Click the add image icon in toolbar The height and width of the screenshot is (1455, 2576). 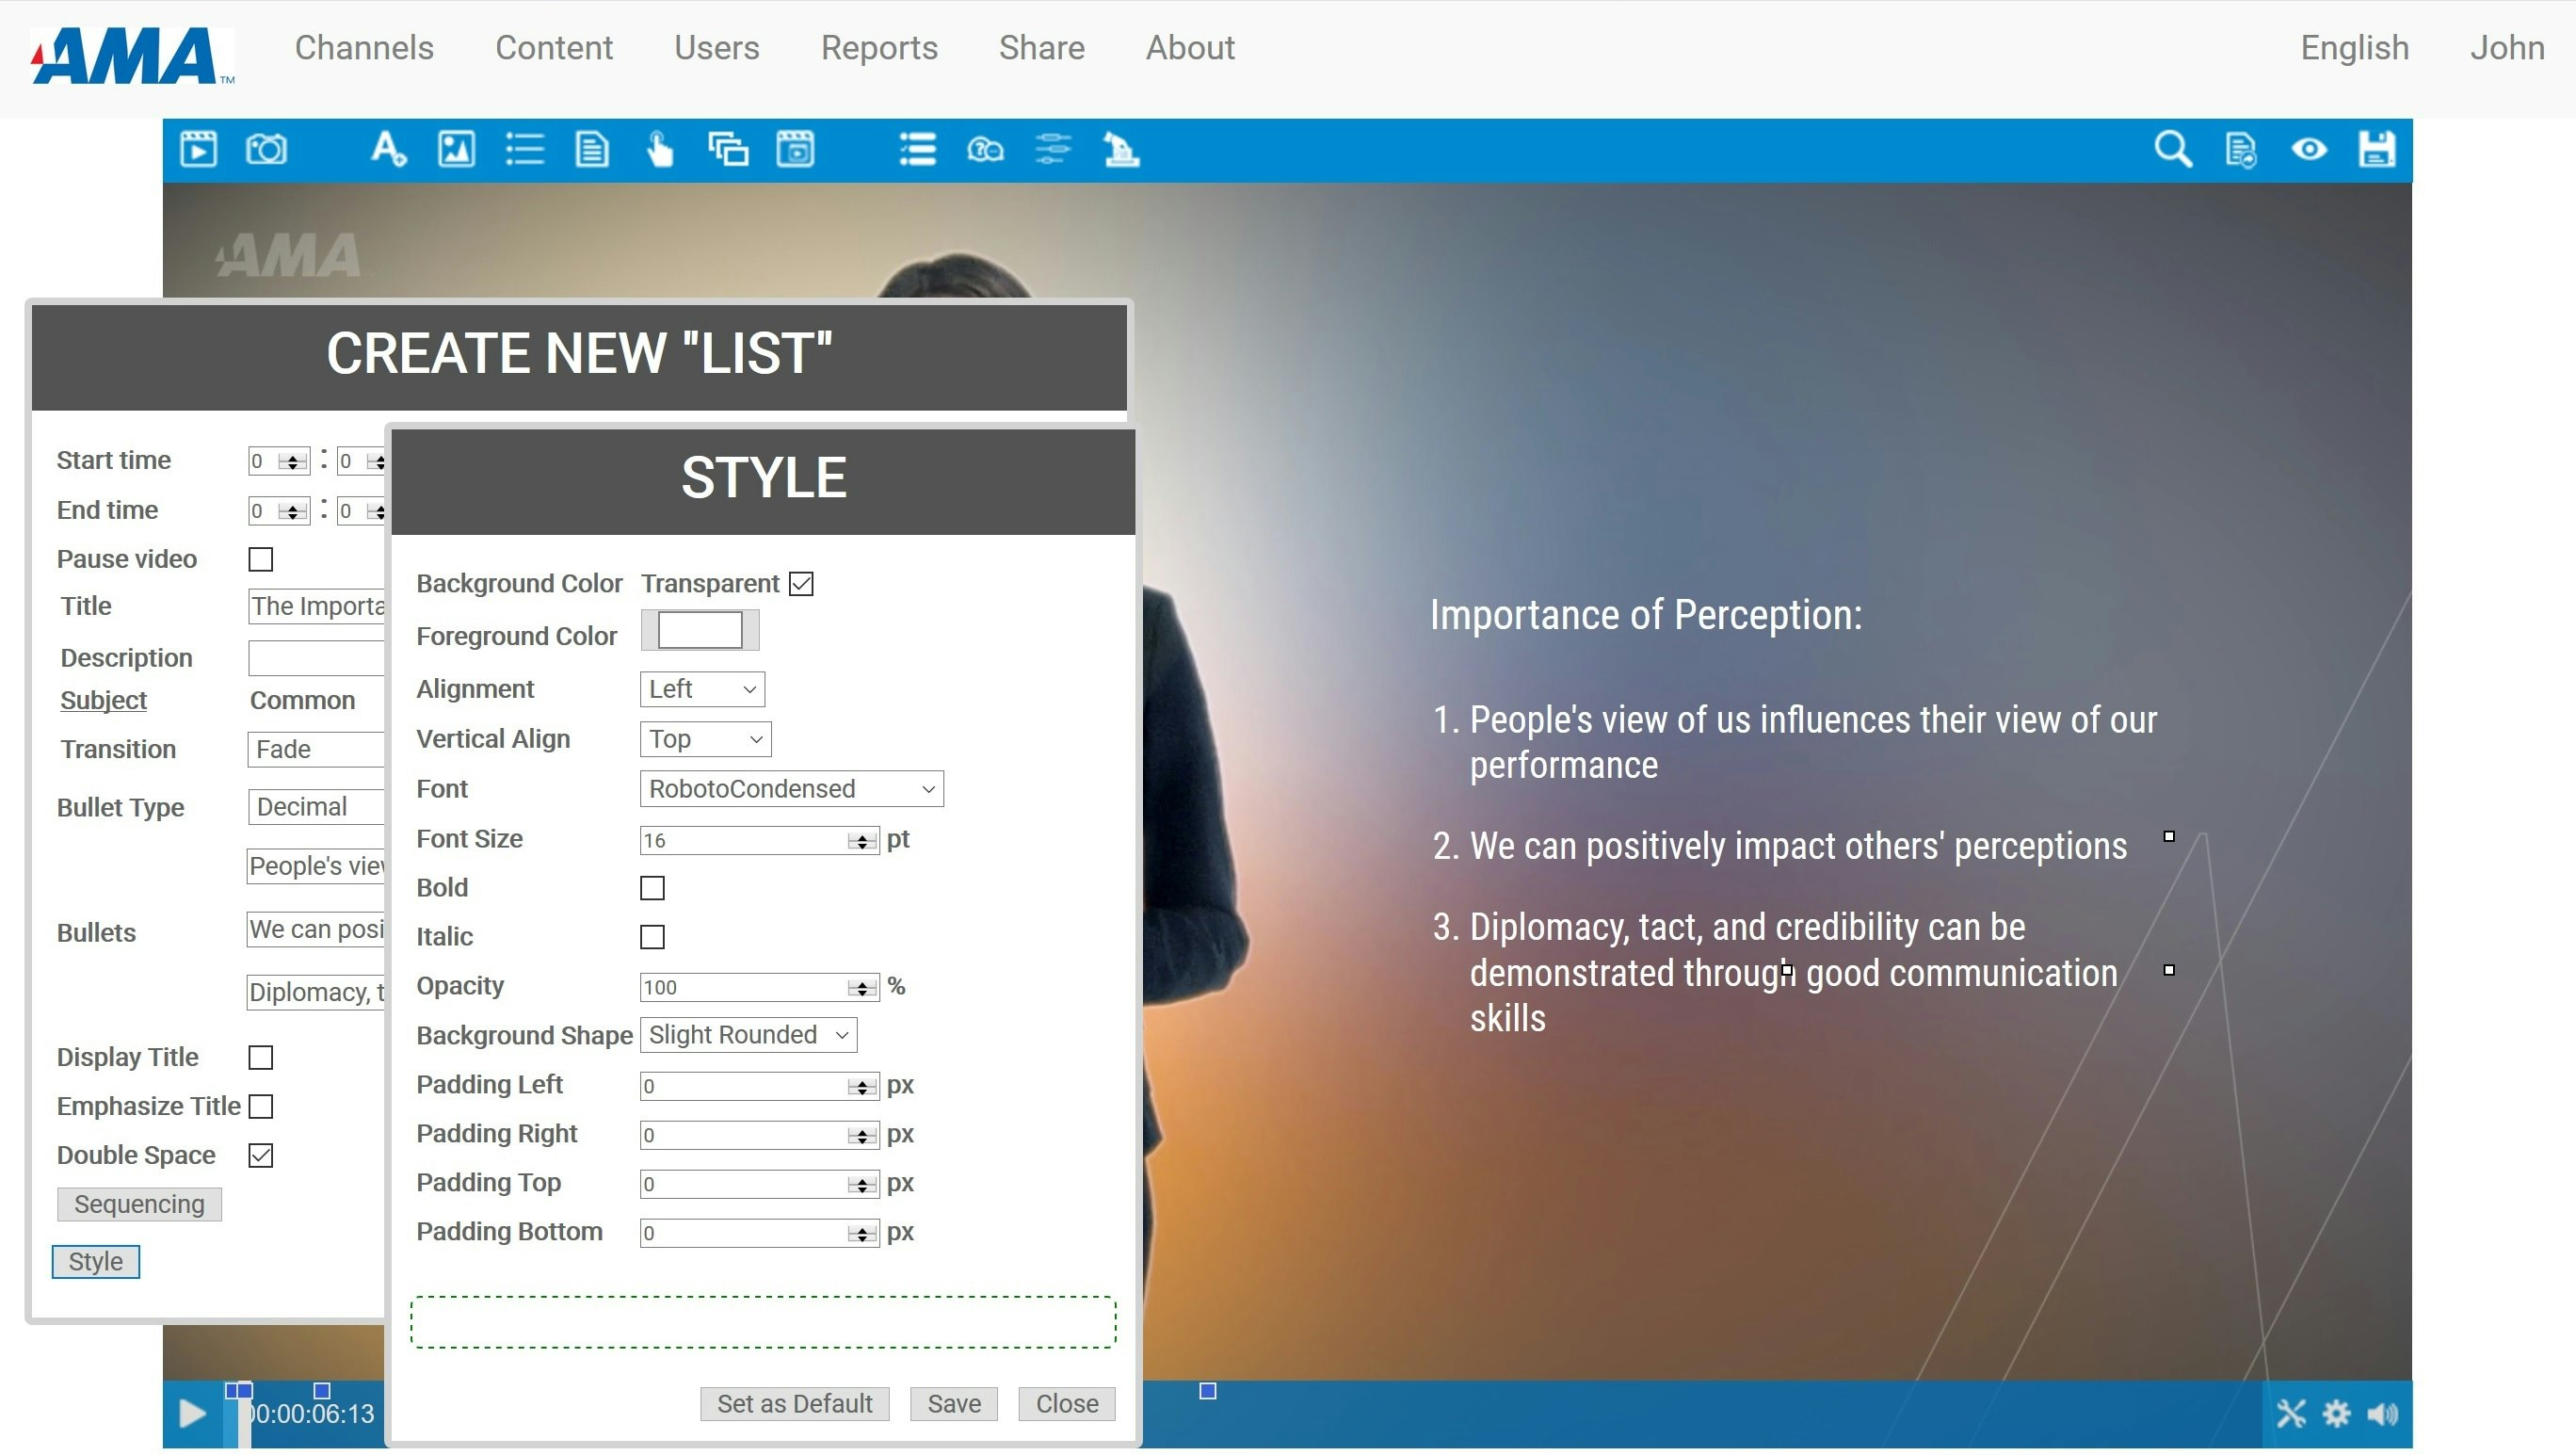[456, 150]
